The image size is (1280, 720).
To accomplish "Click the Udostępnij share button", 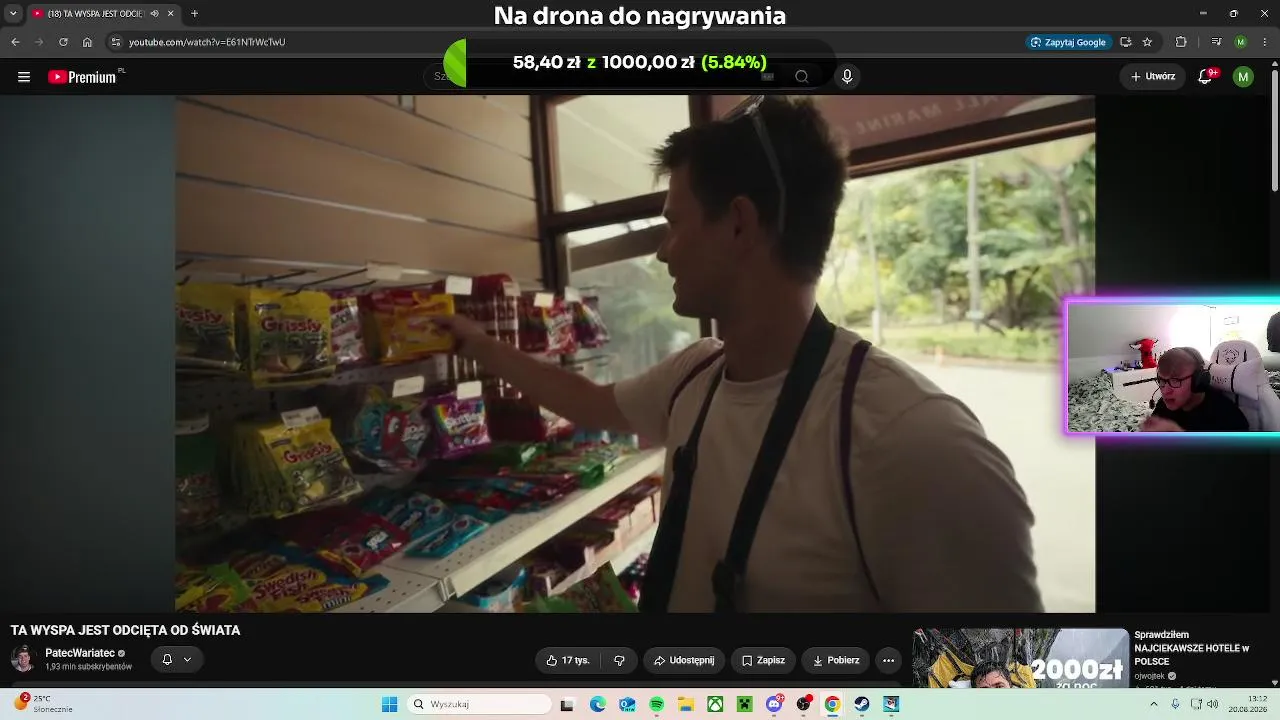I will click(684, 660).
